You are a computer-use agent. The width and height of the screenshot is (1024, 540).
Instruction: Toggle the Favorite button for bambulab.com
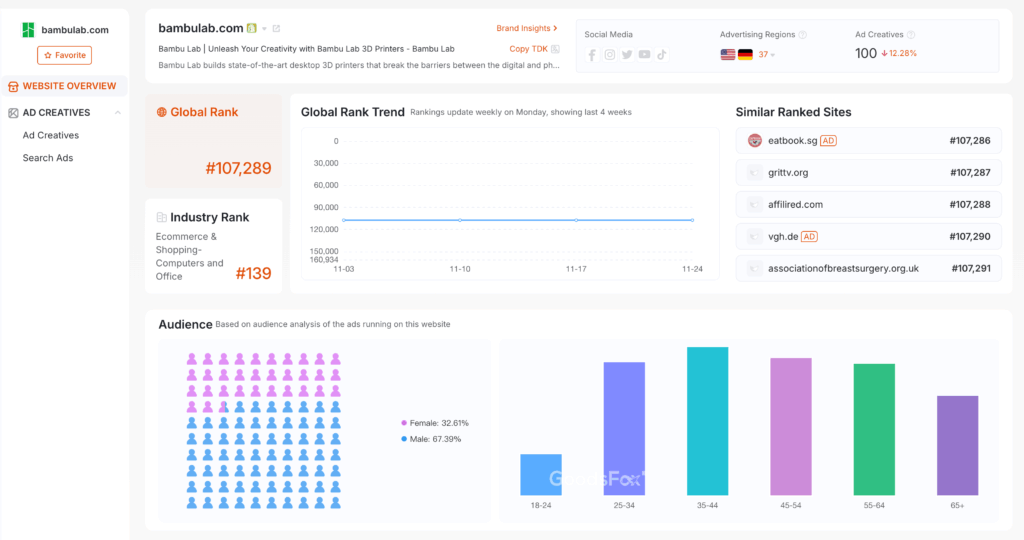pyautogui.click(x=64, y=55)
